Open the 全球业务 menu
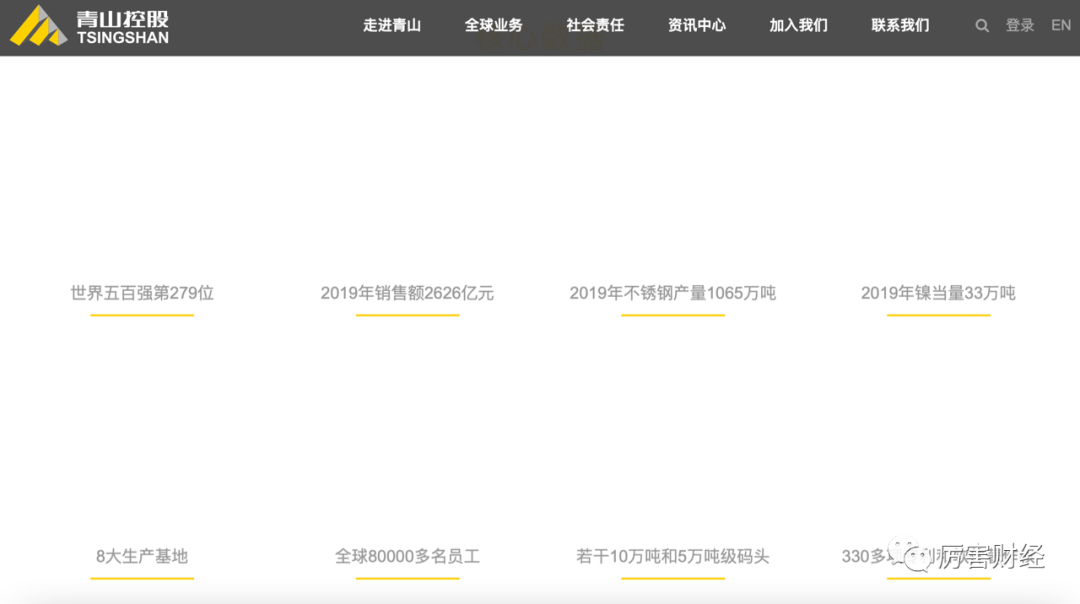Viewport: 1080px width, 604px height. click(x=493, y=25)
